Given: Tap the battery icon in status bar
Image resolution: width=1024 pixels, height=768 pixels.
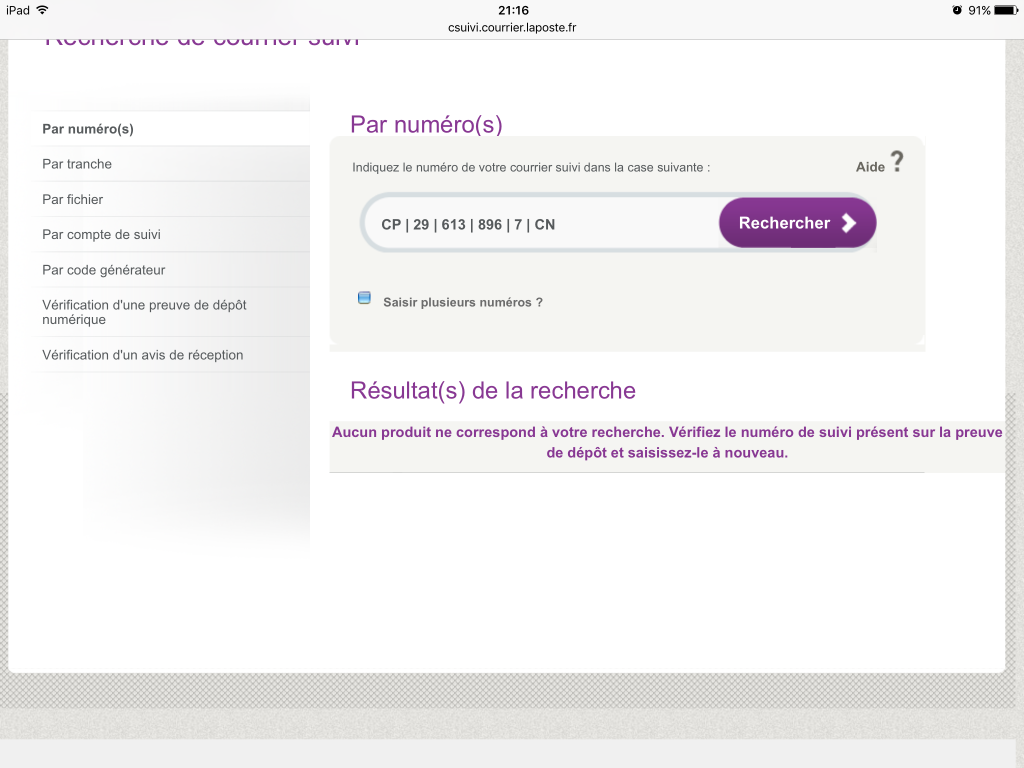Looking at the screenshot, I should 1006,10.
